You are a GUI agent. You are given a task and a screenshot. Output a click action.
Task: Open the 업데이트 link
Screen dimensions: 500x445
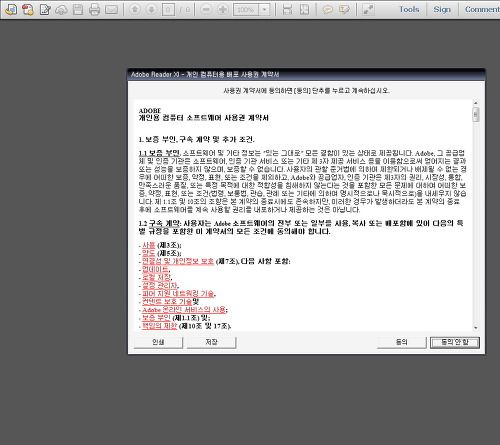tap(156, 269)
